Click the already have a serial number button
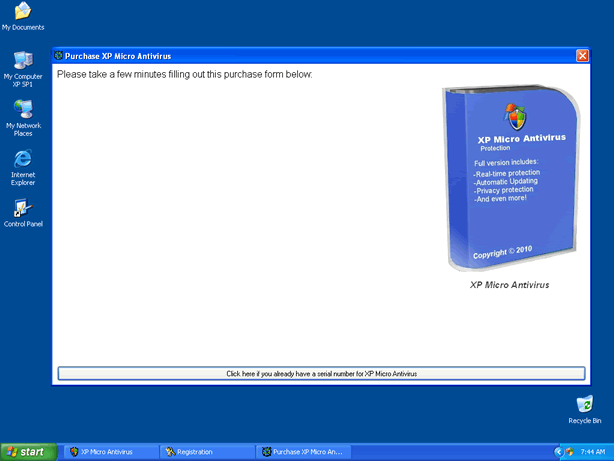 coord(321,373)
